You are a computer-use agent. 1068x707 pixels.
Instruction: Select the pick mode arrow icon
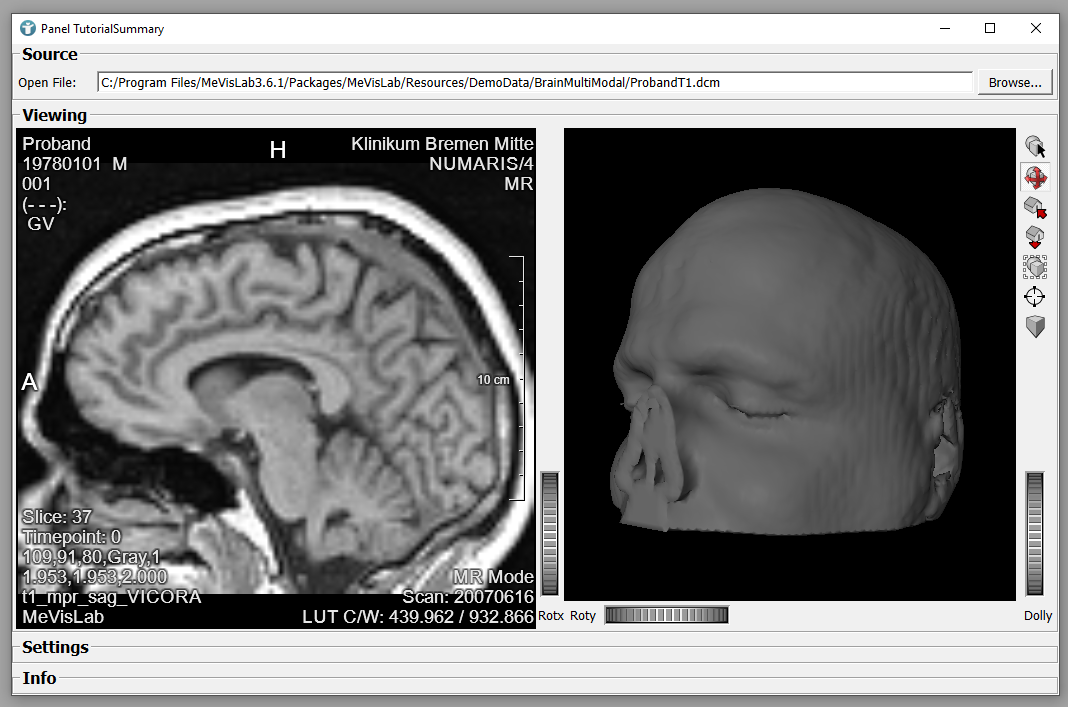tap(1035, 148)
